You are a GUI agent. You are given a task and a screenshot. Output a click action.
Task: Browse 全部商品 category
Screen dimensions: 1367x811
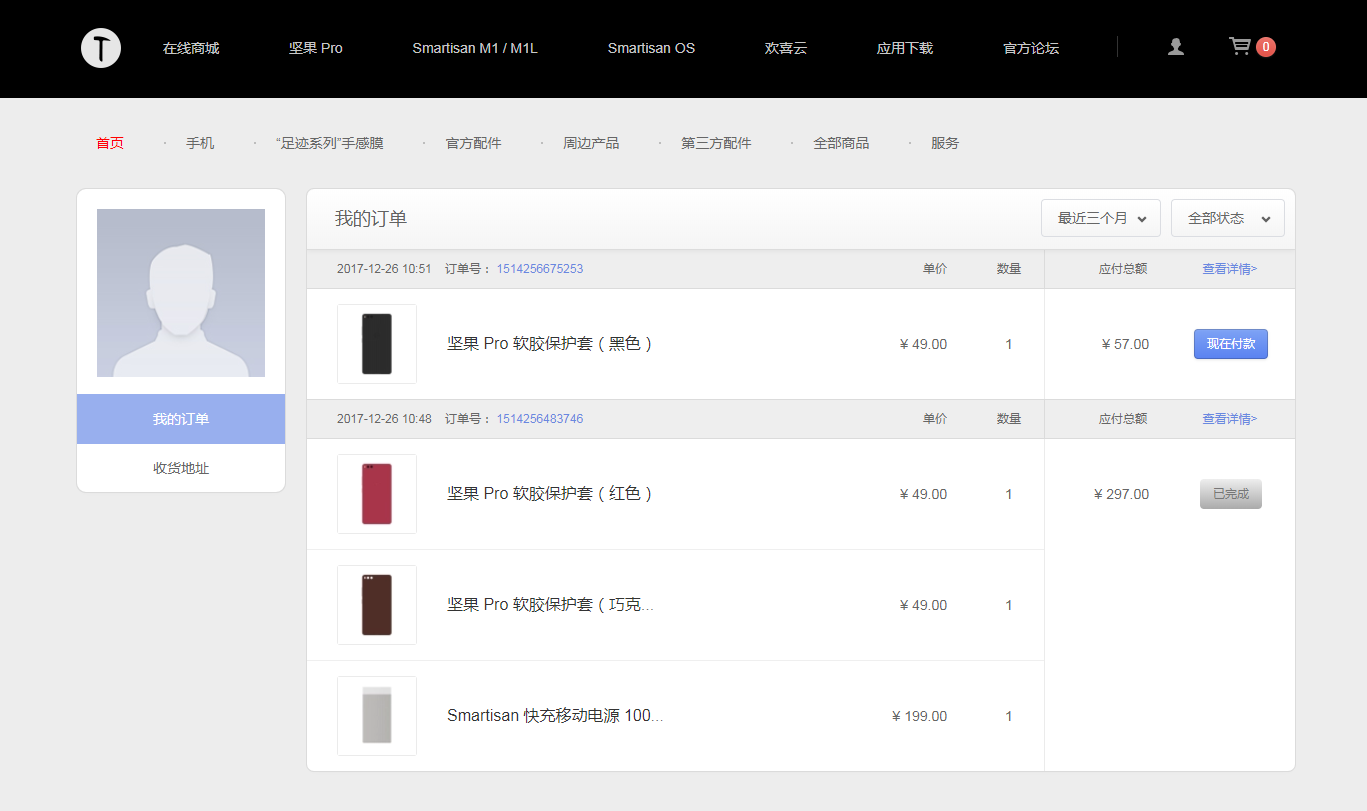841,143
